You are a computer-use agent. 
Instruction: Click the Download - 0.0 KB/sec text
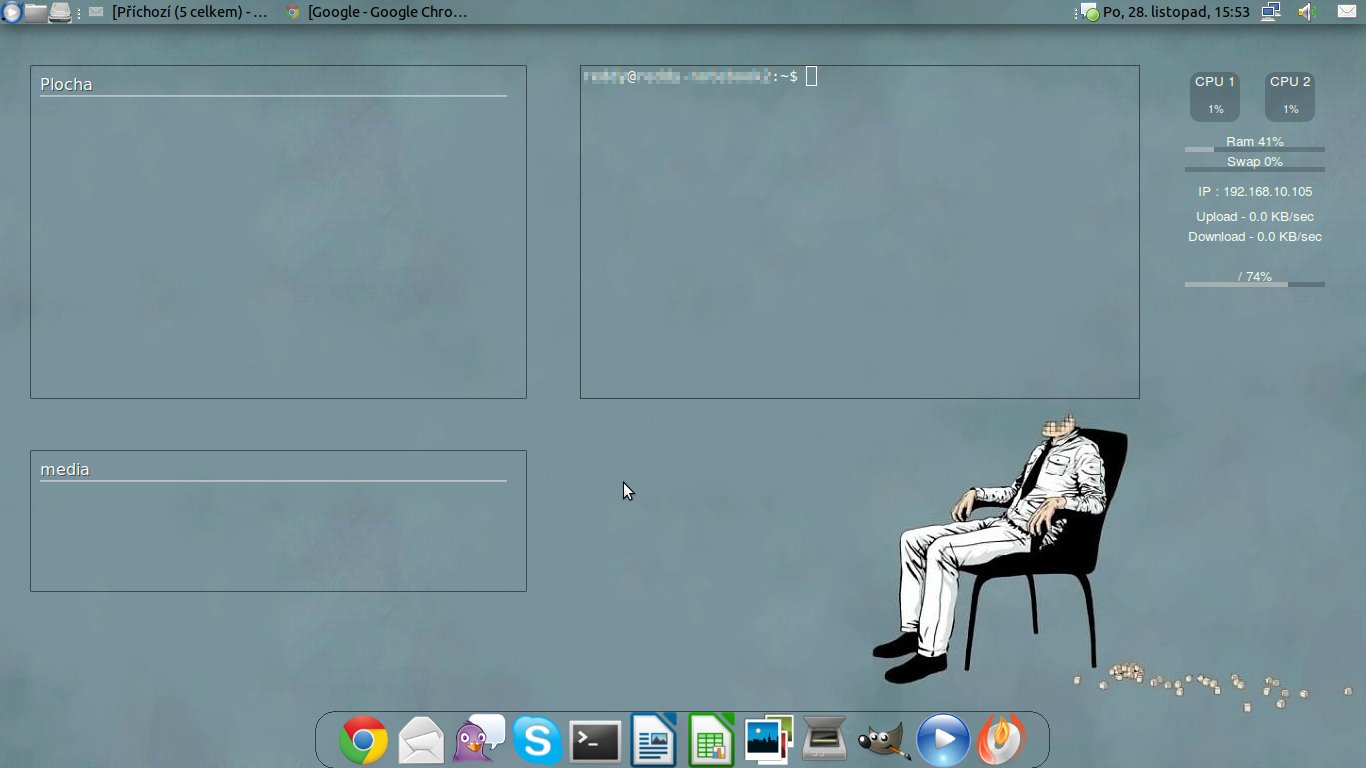(x=1255, y=236)
